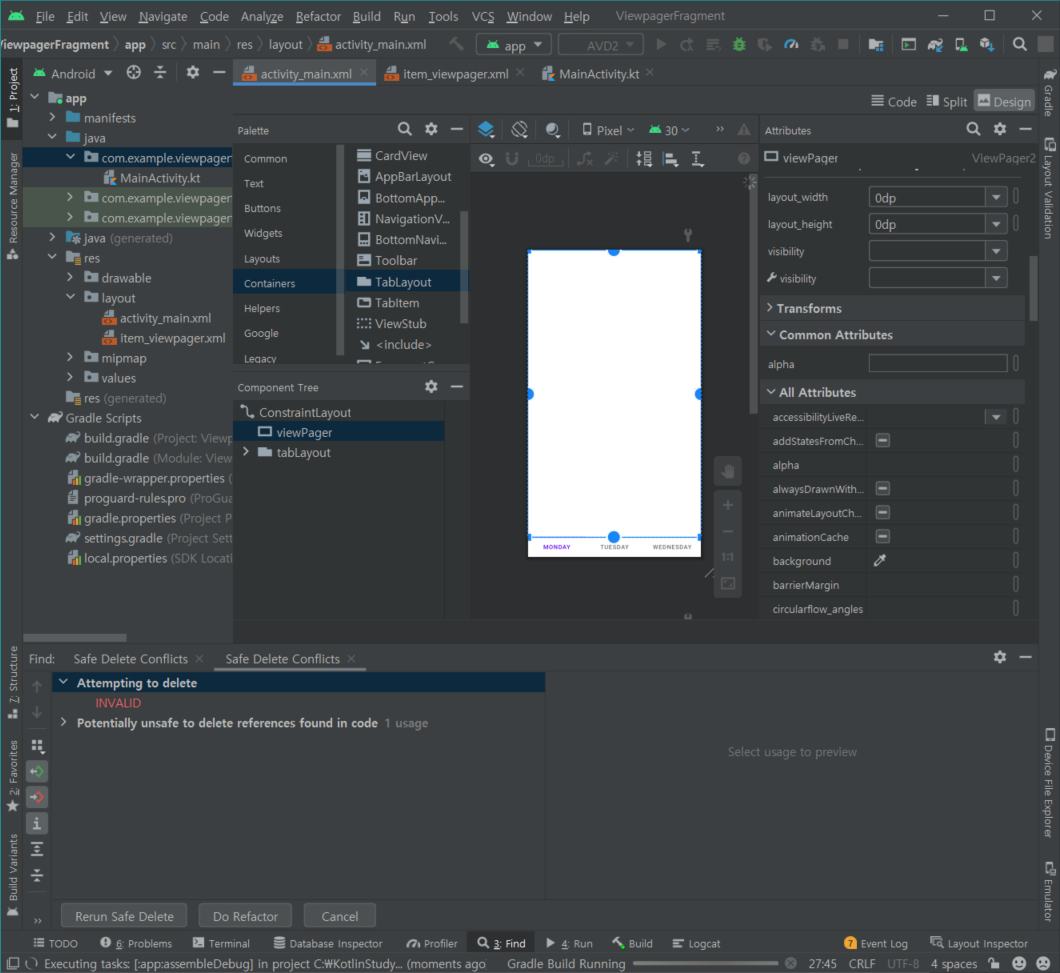Screen dimensions: 1060x973
Task: Click Do Refactor button
Action: tap(245, 916)
